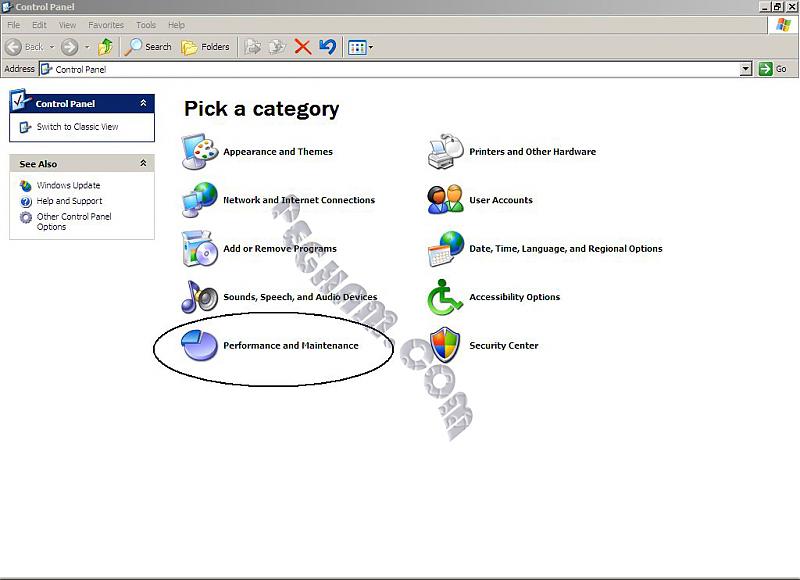The image size is (800, 580).
Task: Click the Printers and Other Hardware text
Action: [x=533, y=152]
